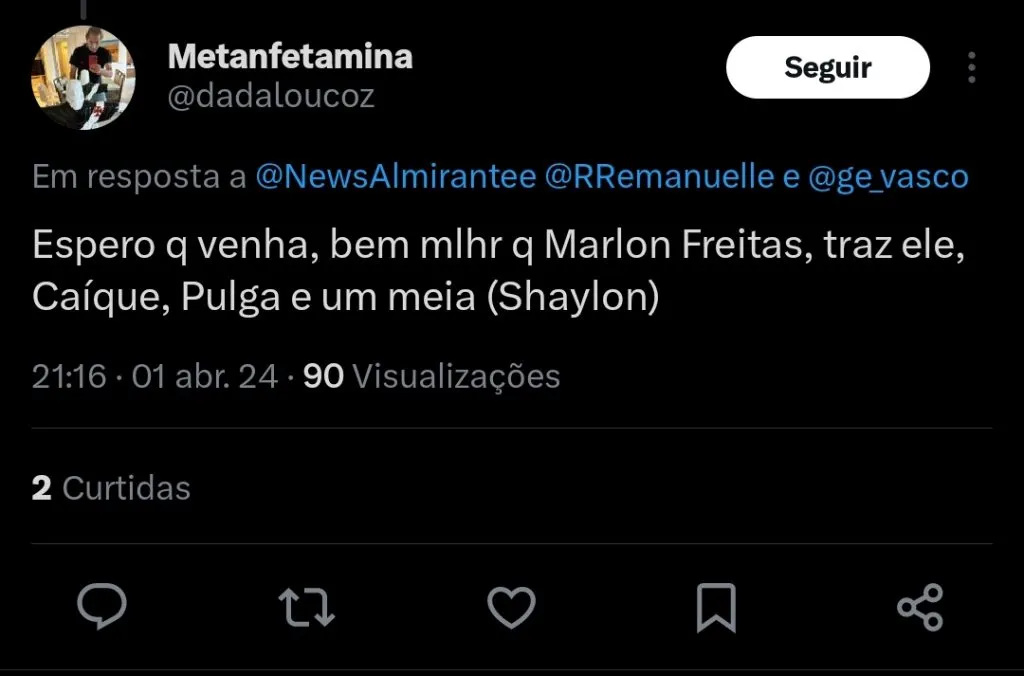Show the 2 Curtidas list

111,488
